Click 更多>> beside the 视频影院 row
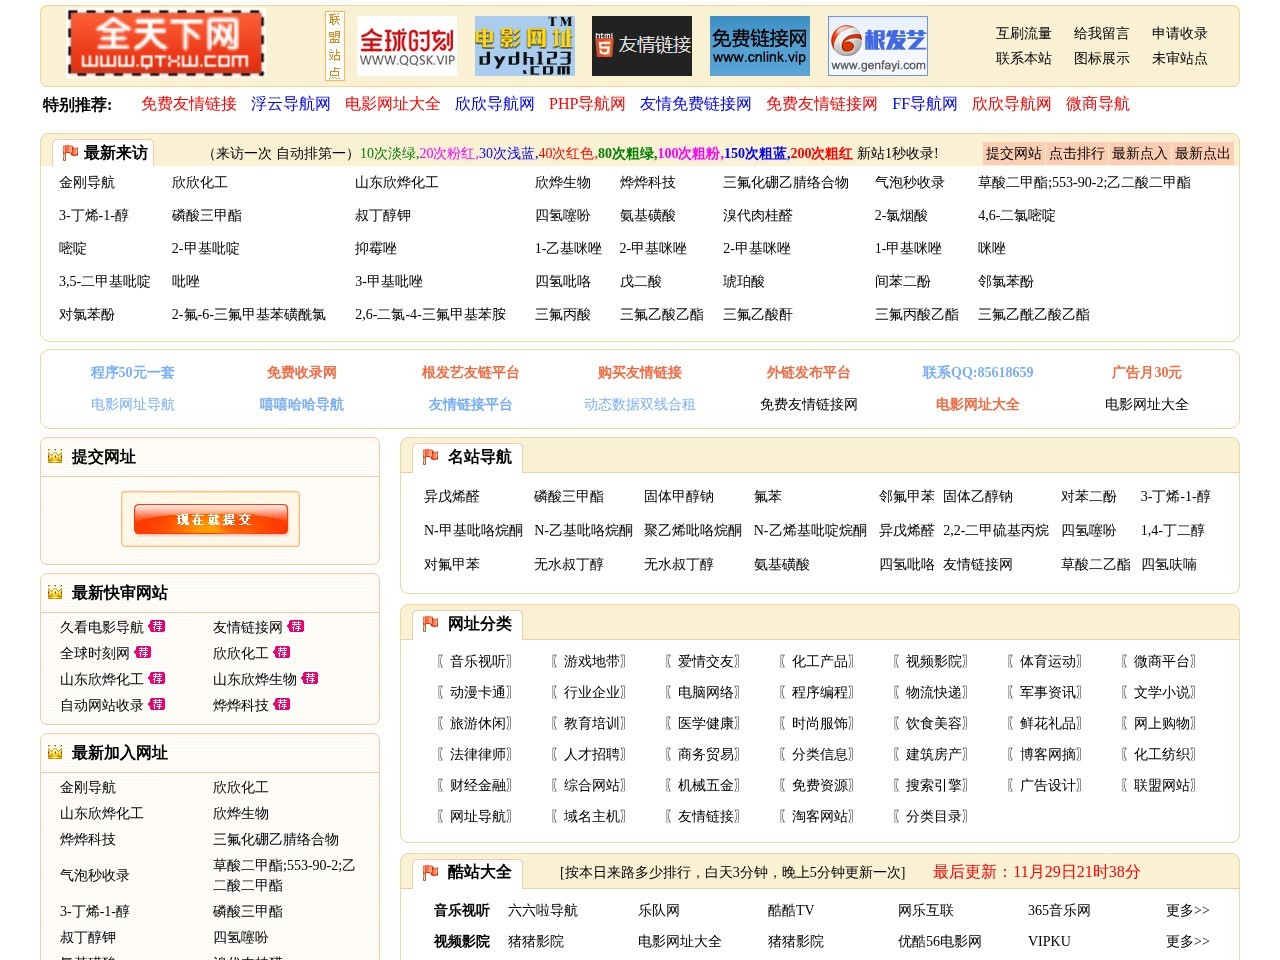The image size is (1280, 960). 1185,941
